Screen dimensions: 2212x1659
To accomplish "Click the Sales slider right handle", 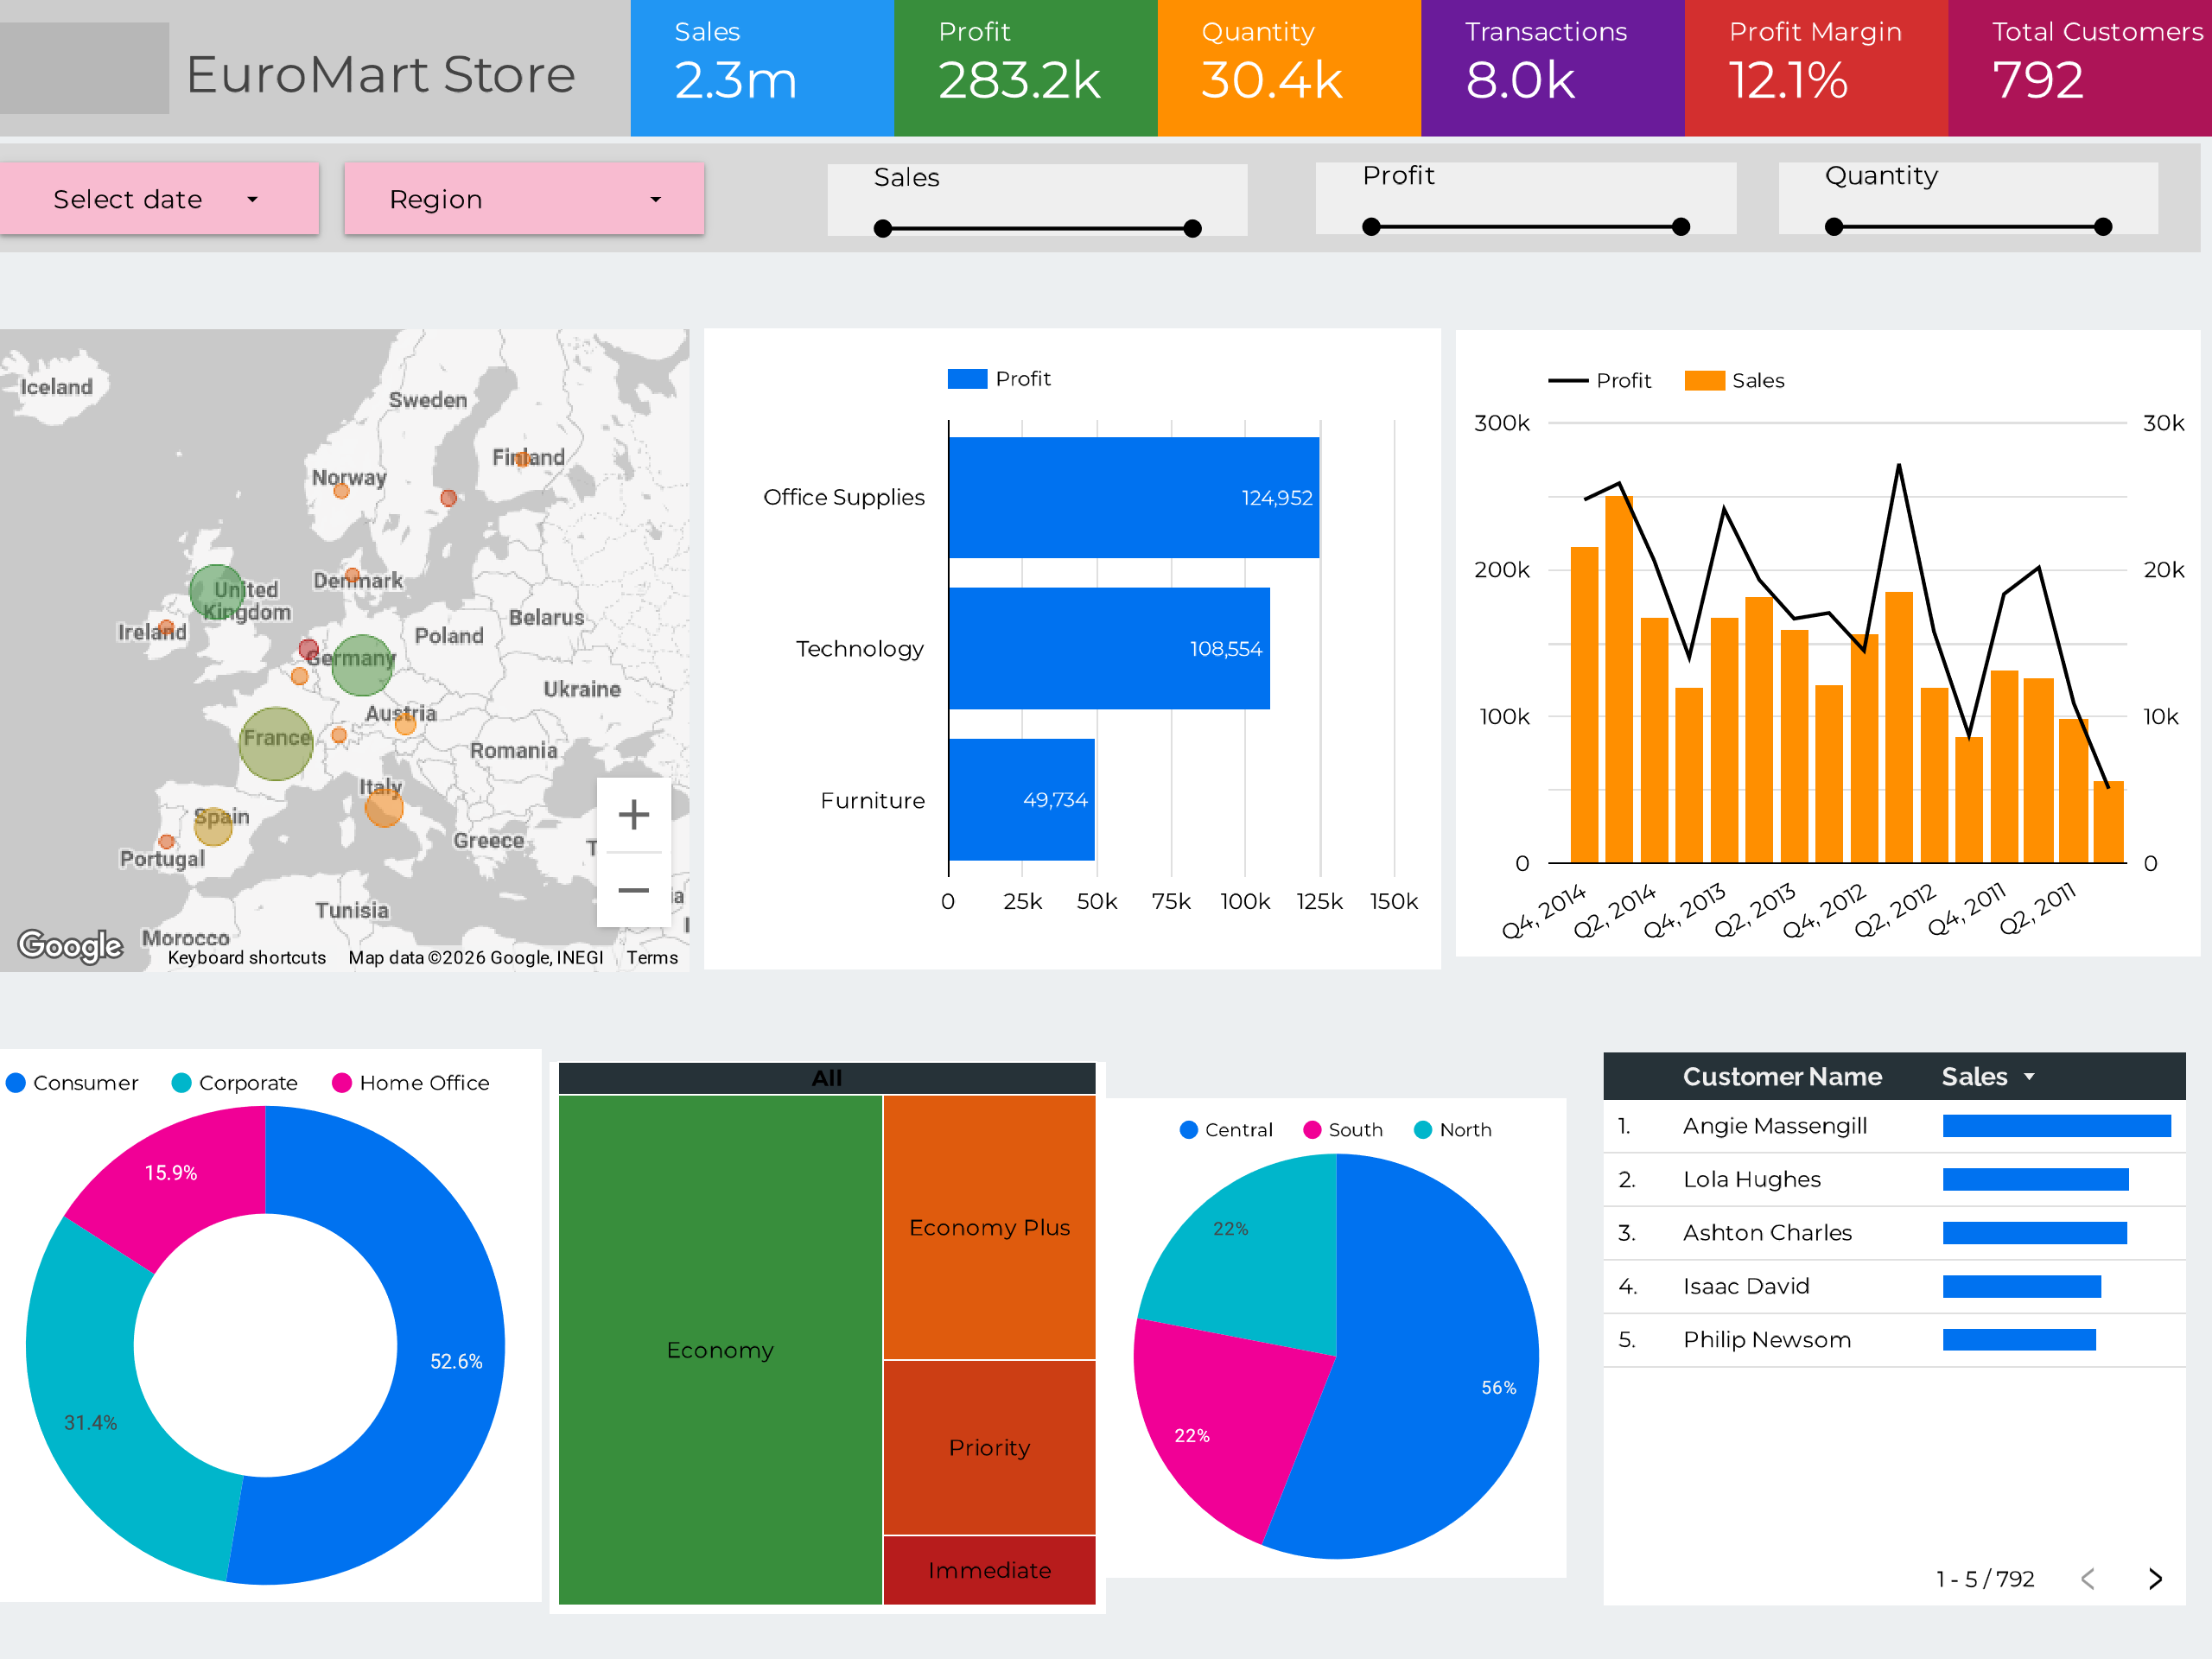I will point(1192,229).
